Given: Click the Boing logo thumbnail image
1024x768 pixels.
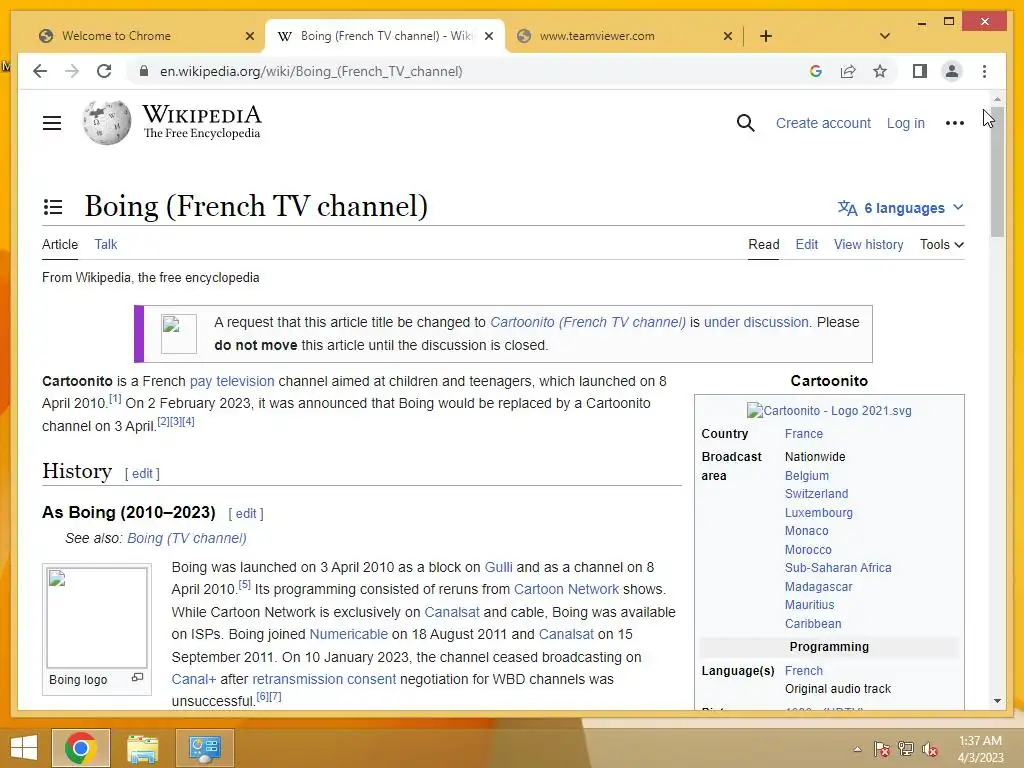Looking at the screenshot, I should [97, 617].
